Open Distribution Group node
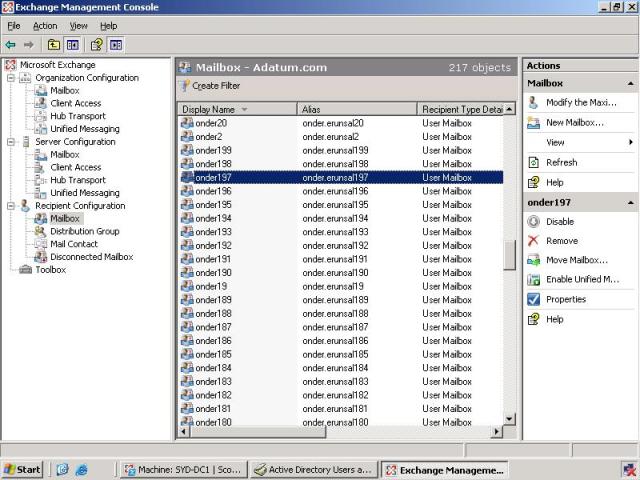Viewport: 640px width, 480px height. [84, 231]
